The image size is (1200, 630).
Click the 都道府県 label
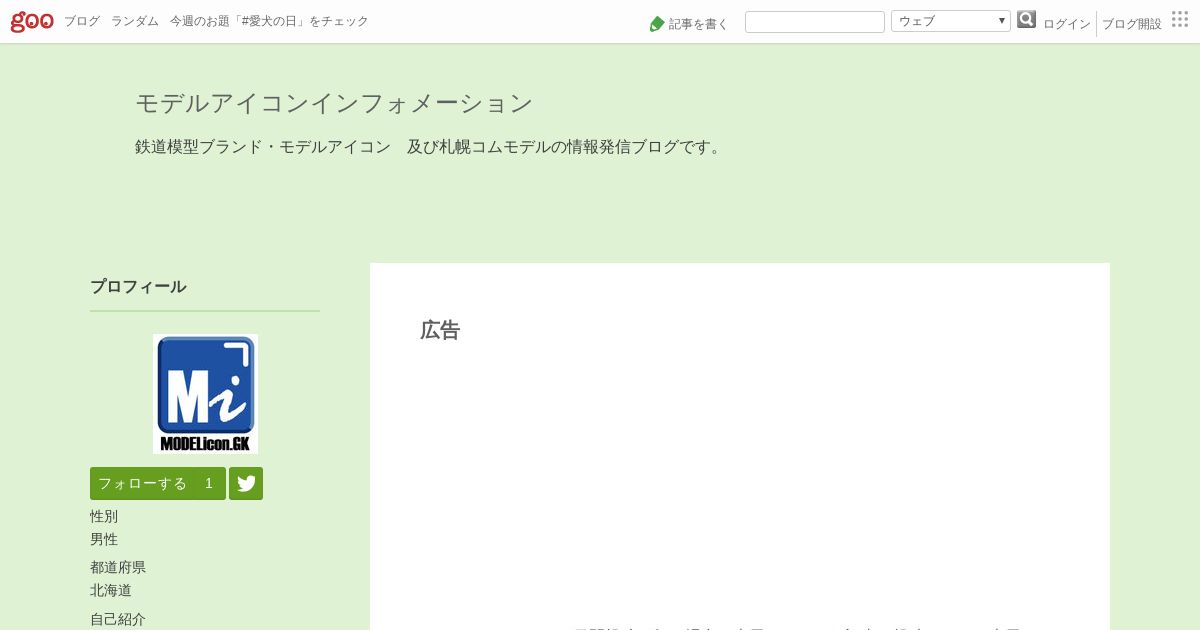118,567
